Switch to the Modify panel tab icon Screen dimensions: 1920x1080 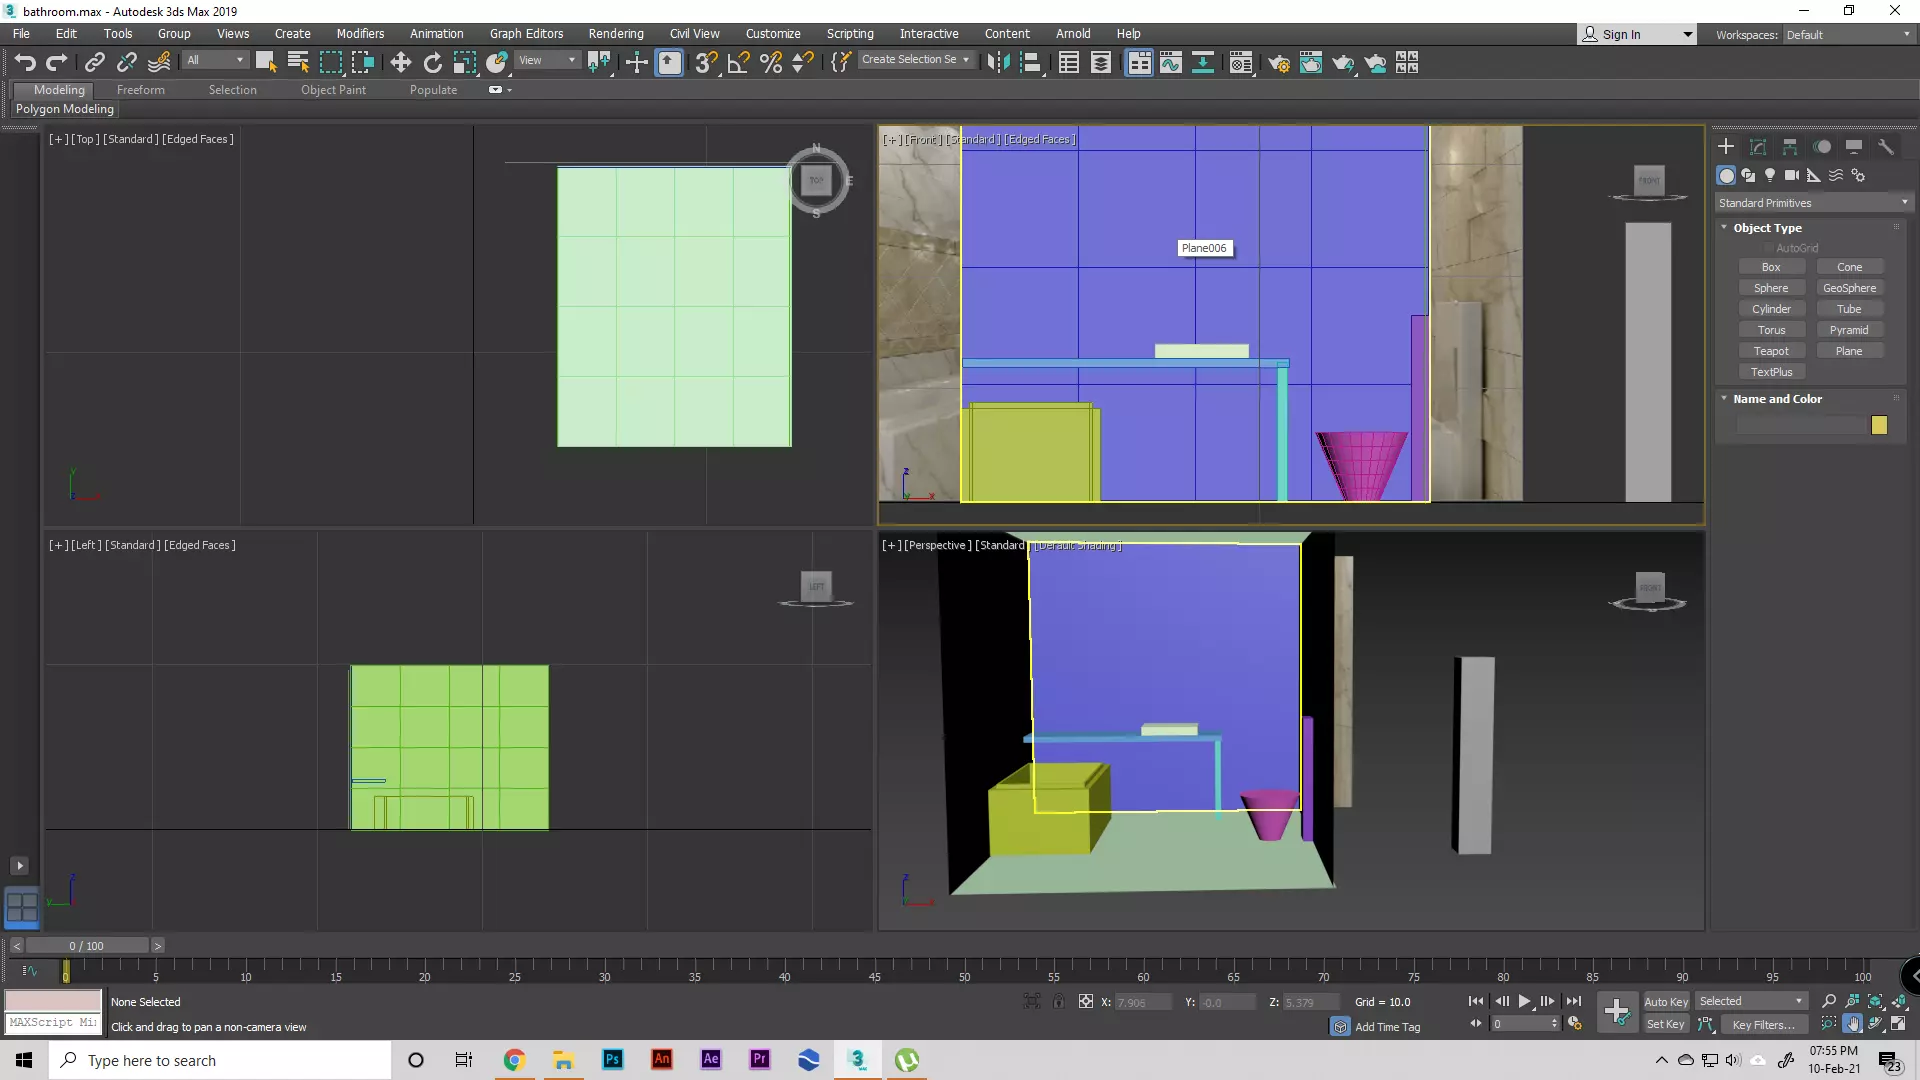pyautogui.click(x=1758, y=147)
